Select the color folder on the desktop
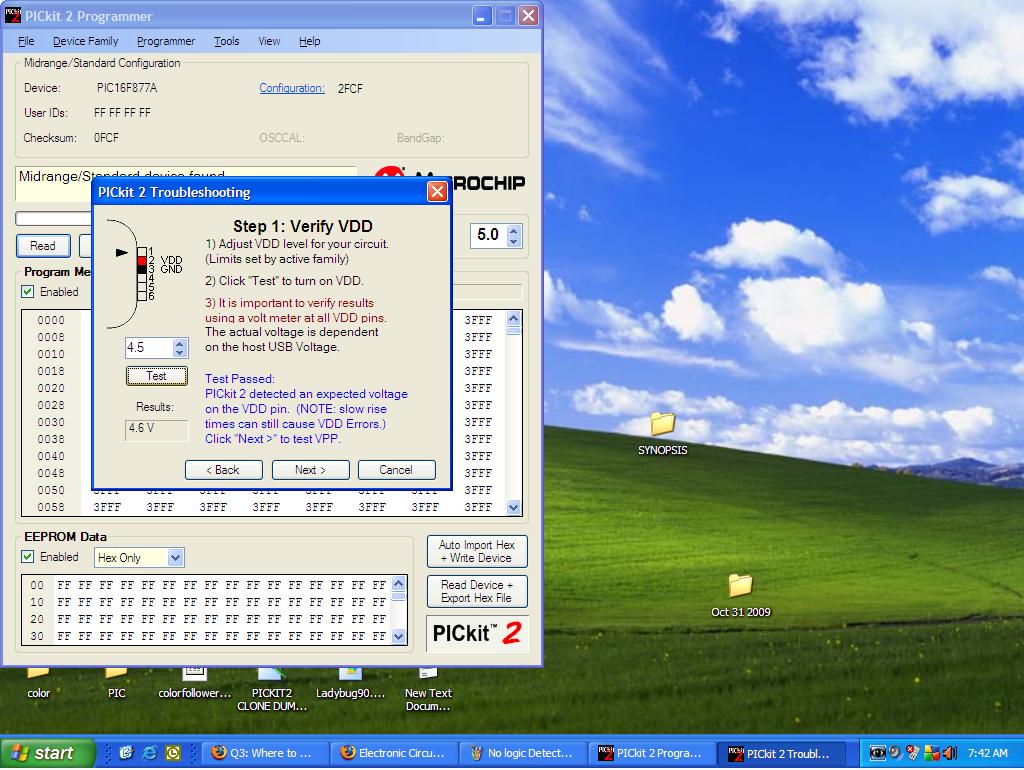 coord(38,682)
